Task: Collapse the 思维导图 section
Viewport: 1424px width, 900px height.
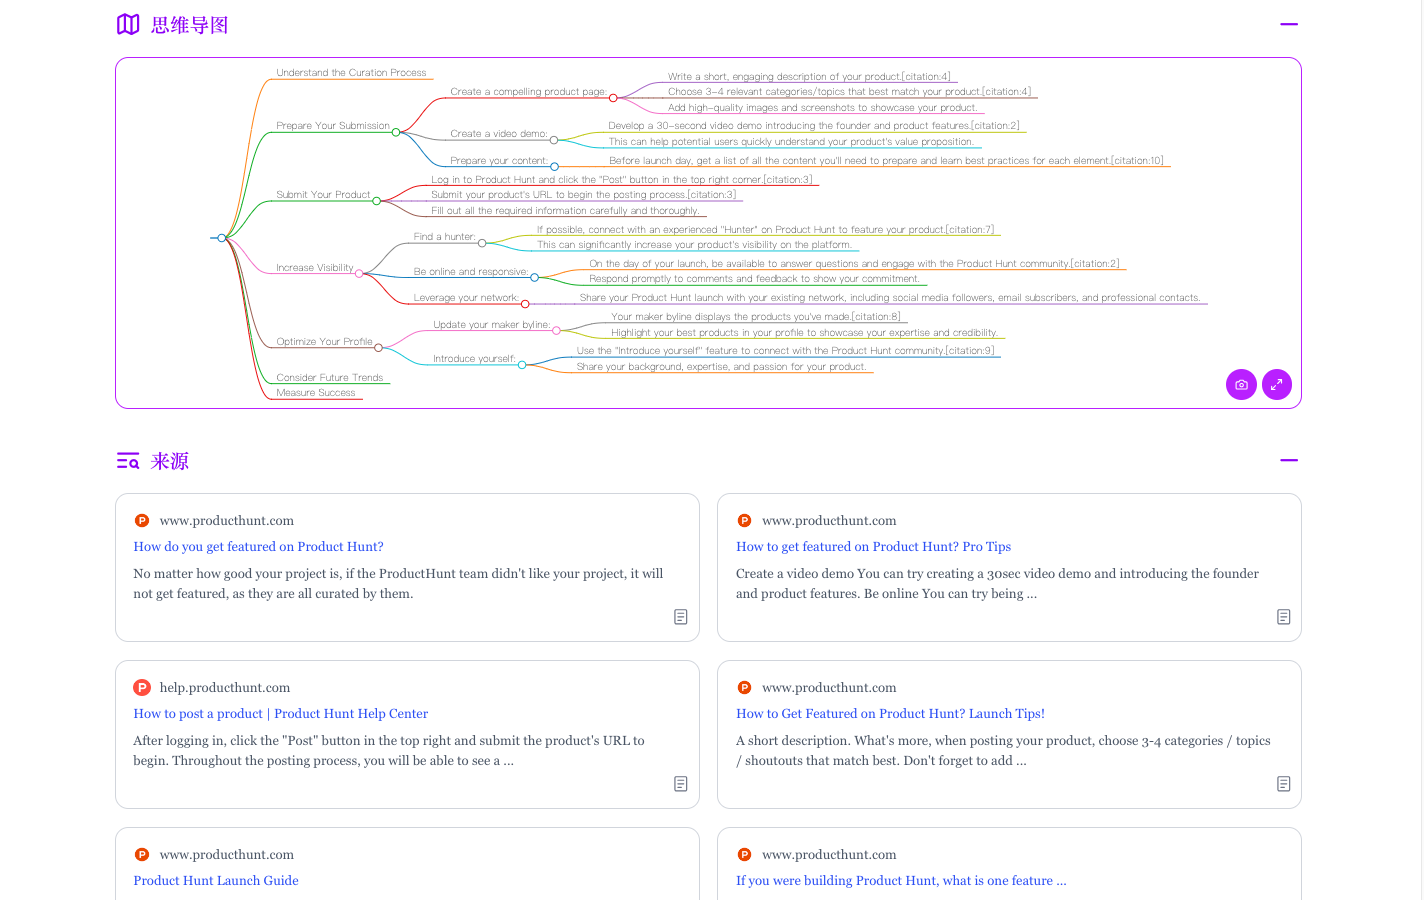Action: (x=1289, y=25)
